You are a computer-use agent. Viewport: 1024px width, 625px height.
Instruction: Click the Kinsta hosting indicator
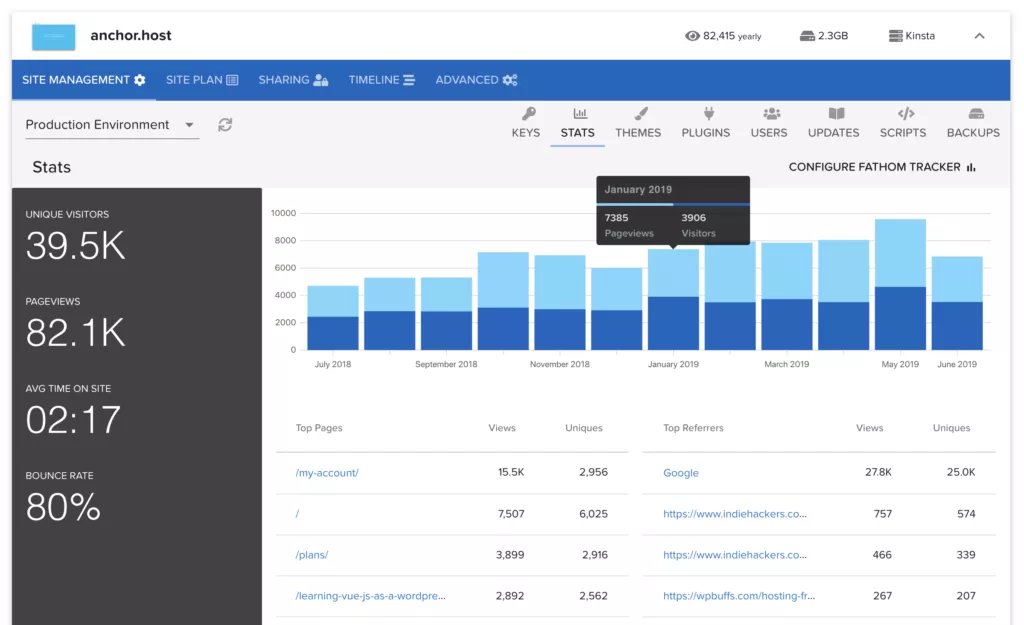[x=911, y=35]
